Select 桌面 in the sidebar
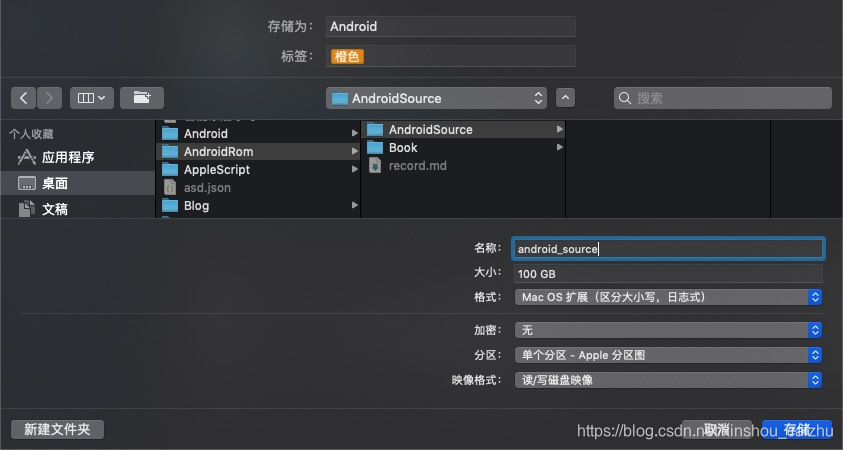Image resolution: width=843 pixels, height=450 pixels. coord(77,183)
